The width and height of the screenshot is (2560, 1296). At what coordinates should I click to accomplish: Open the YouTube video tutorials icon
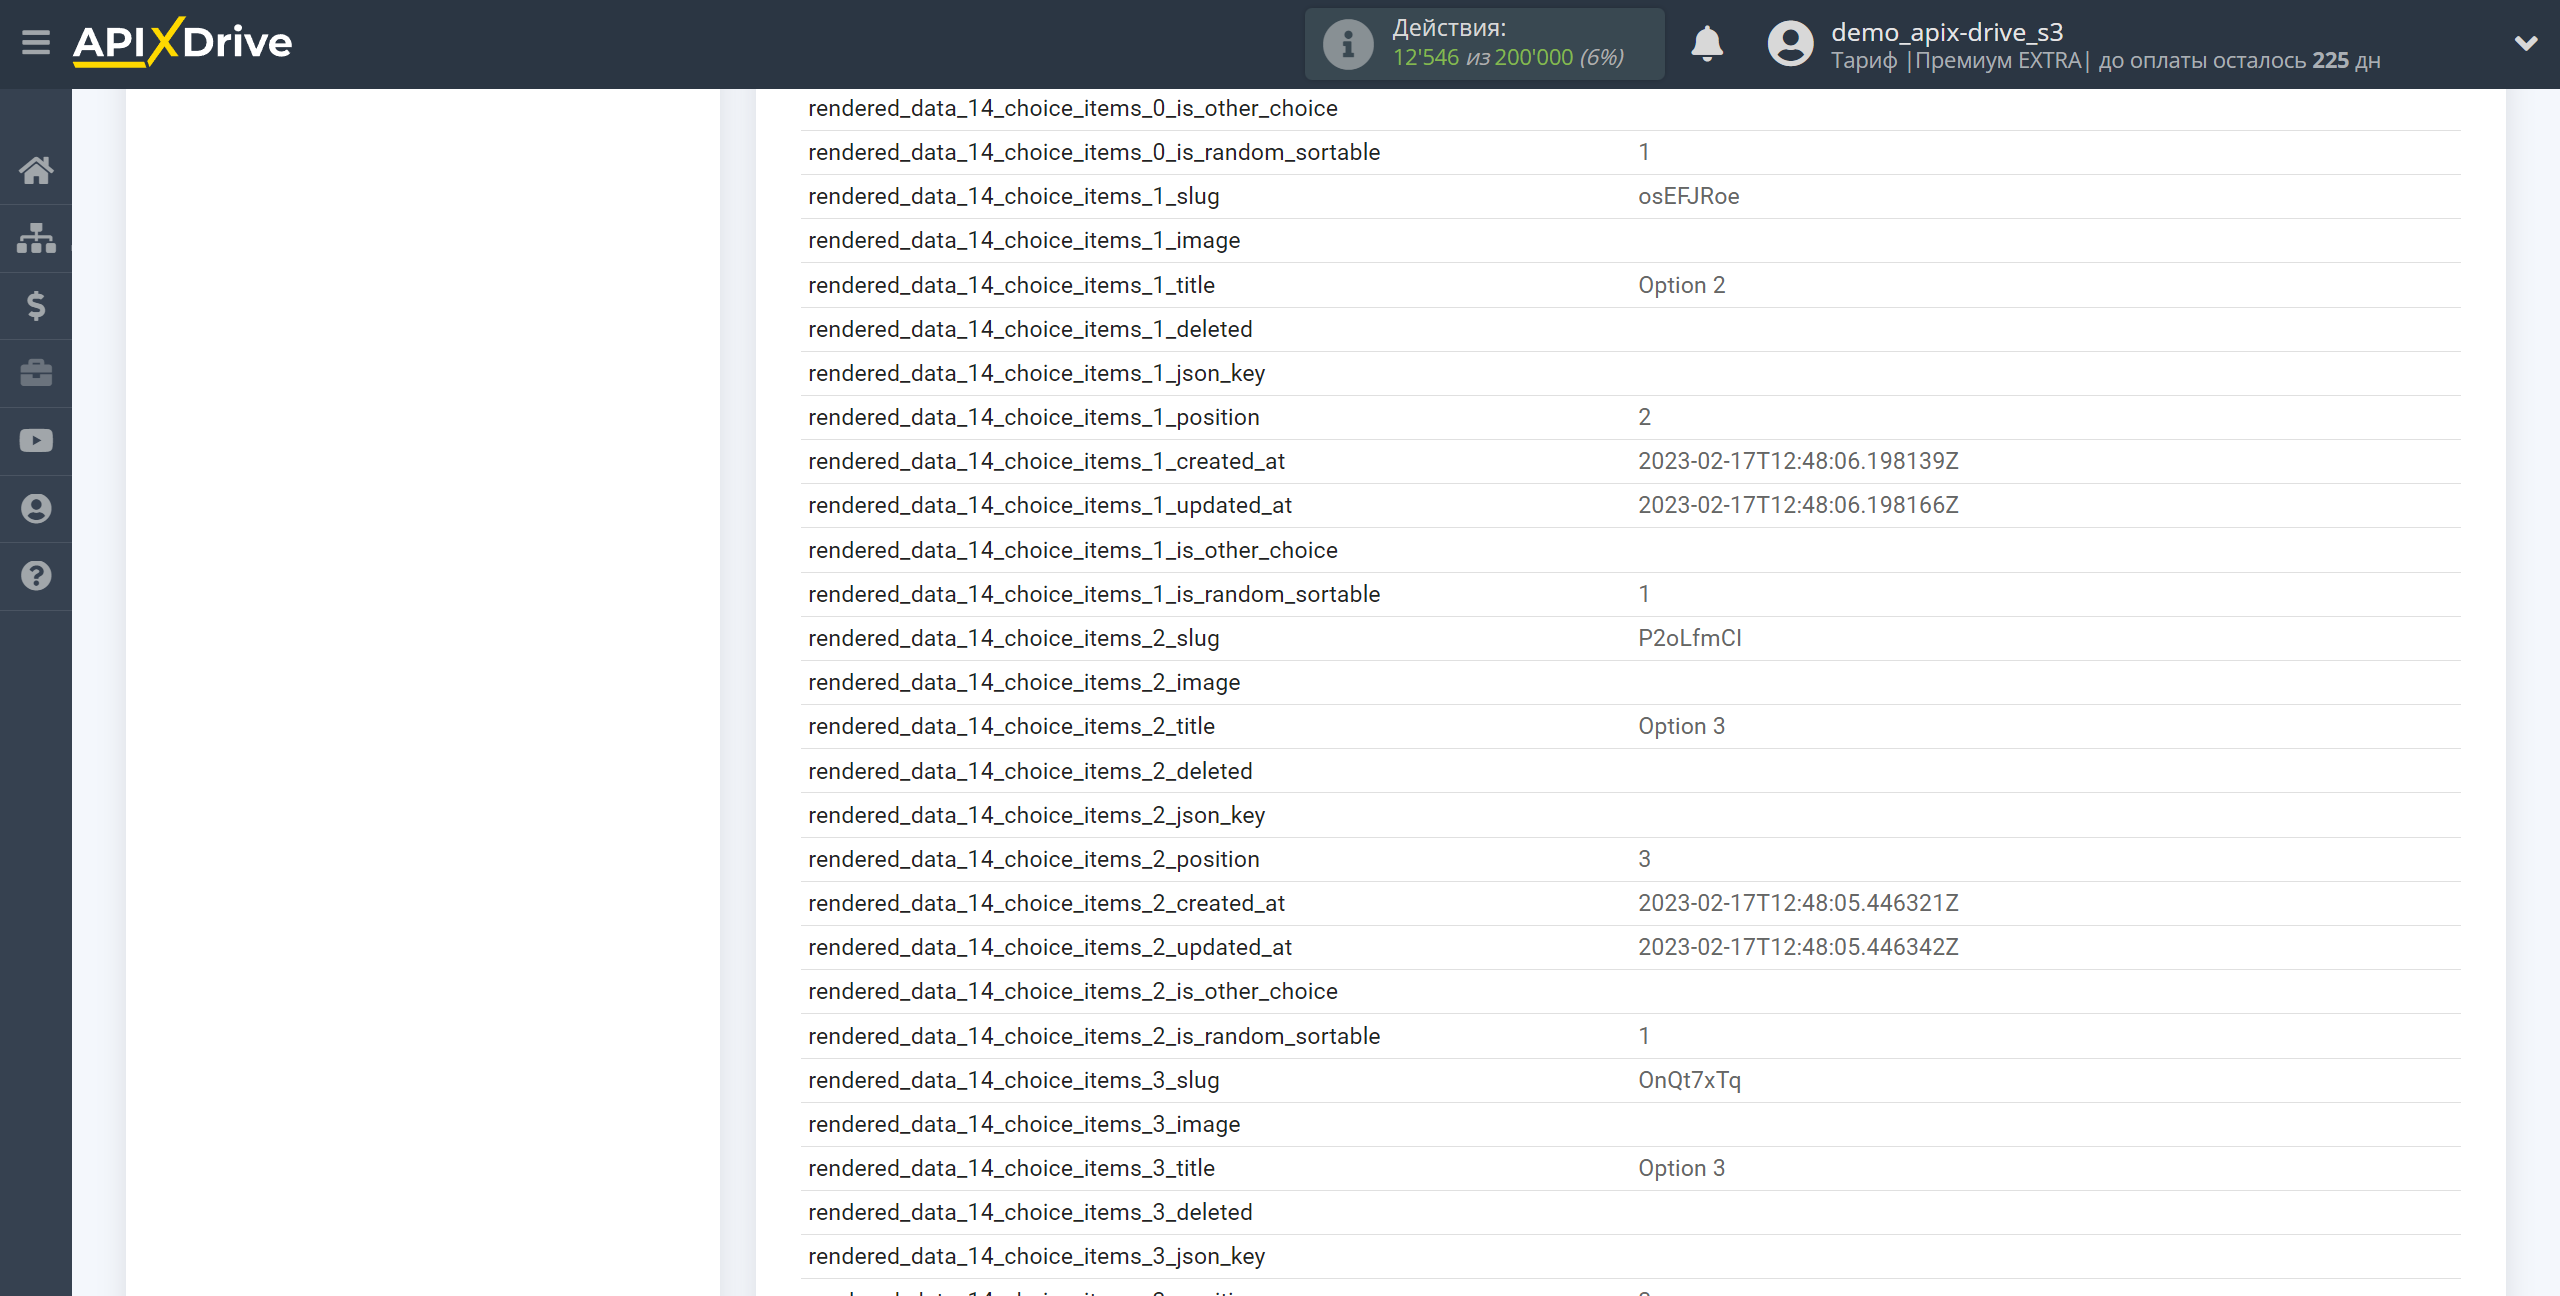click(36, 441)
